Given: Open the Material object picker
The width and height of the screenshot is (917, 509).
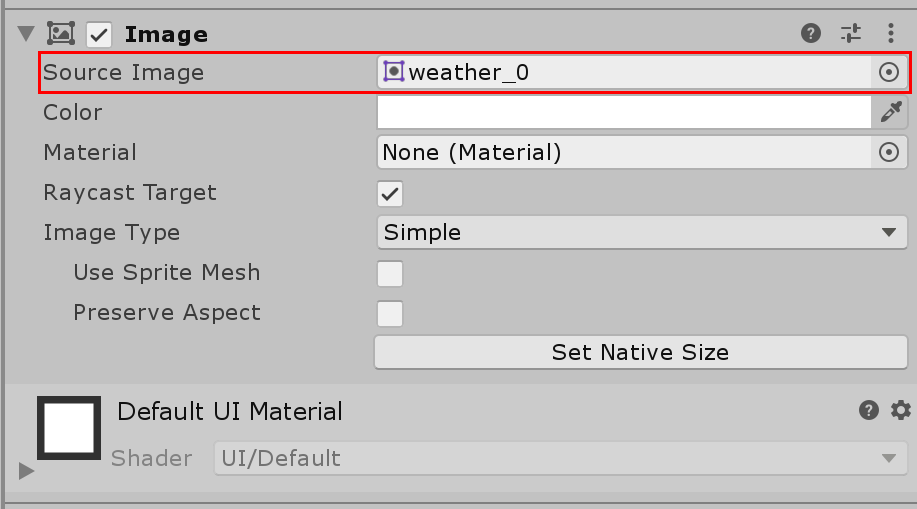Looking at the screenshot, I should (x=889, y=152).
